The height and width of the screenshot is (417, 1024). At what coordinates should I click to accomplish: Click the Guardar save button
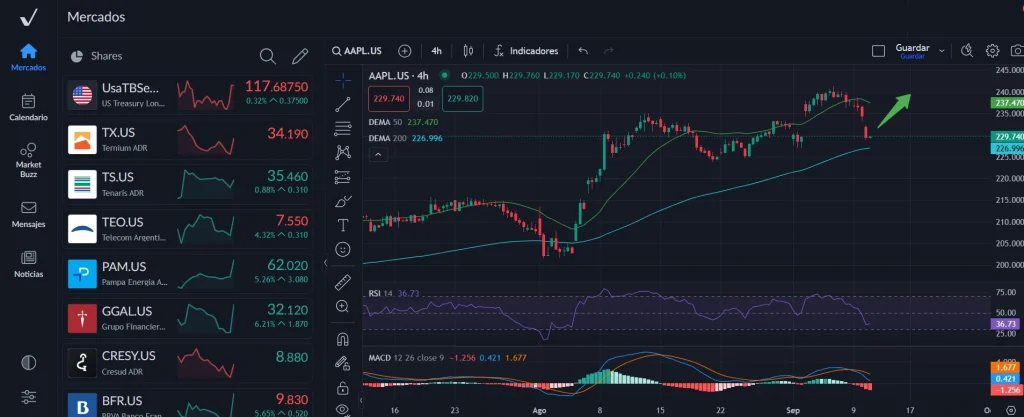(912, 51)
